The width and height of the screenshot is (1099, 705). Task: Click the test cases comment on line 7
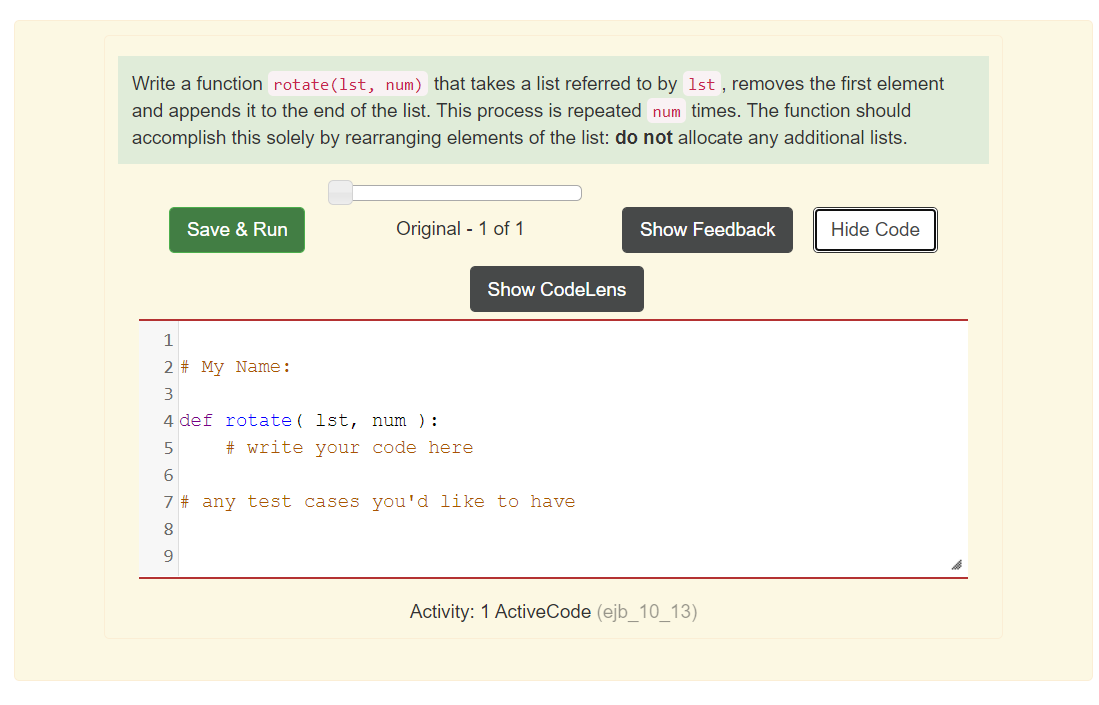377,501
